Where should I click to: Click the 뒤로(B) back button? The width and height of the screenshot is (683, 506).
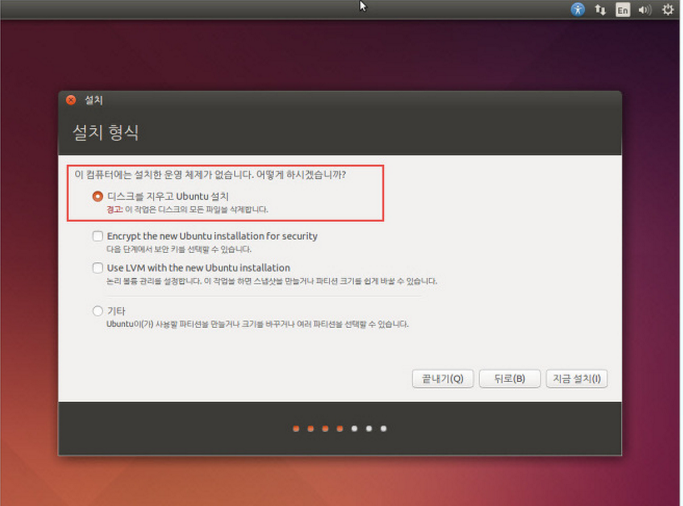coord(510,378)
